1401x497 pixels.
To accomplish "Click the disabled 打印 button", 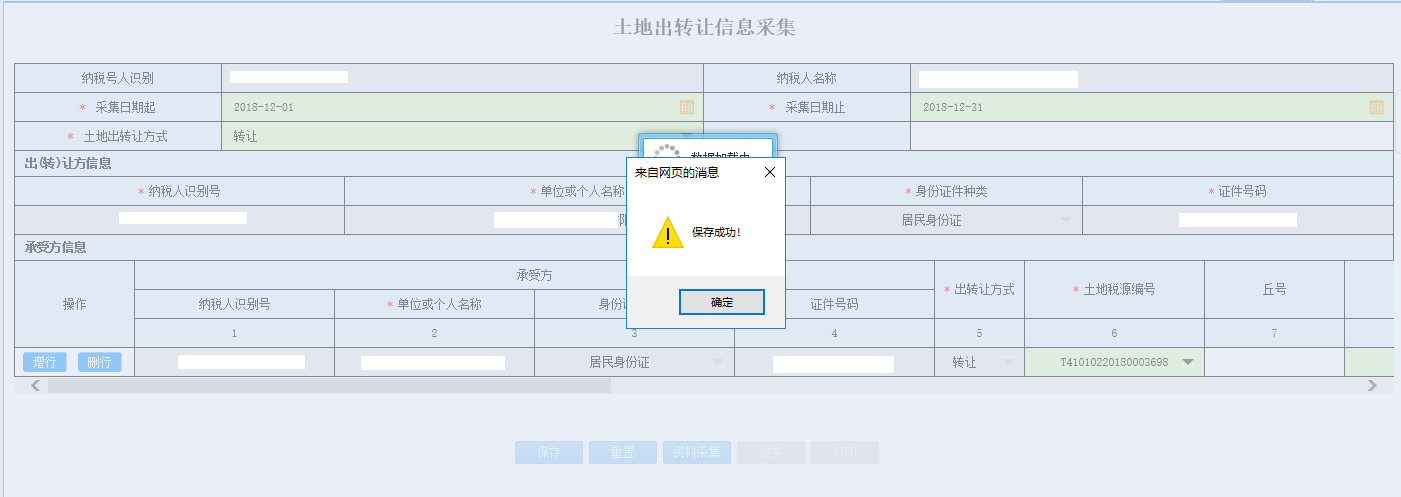I will tap(844, 452).
